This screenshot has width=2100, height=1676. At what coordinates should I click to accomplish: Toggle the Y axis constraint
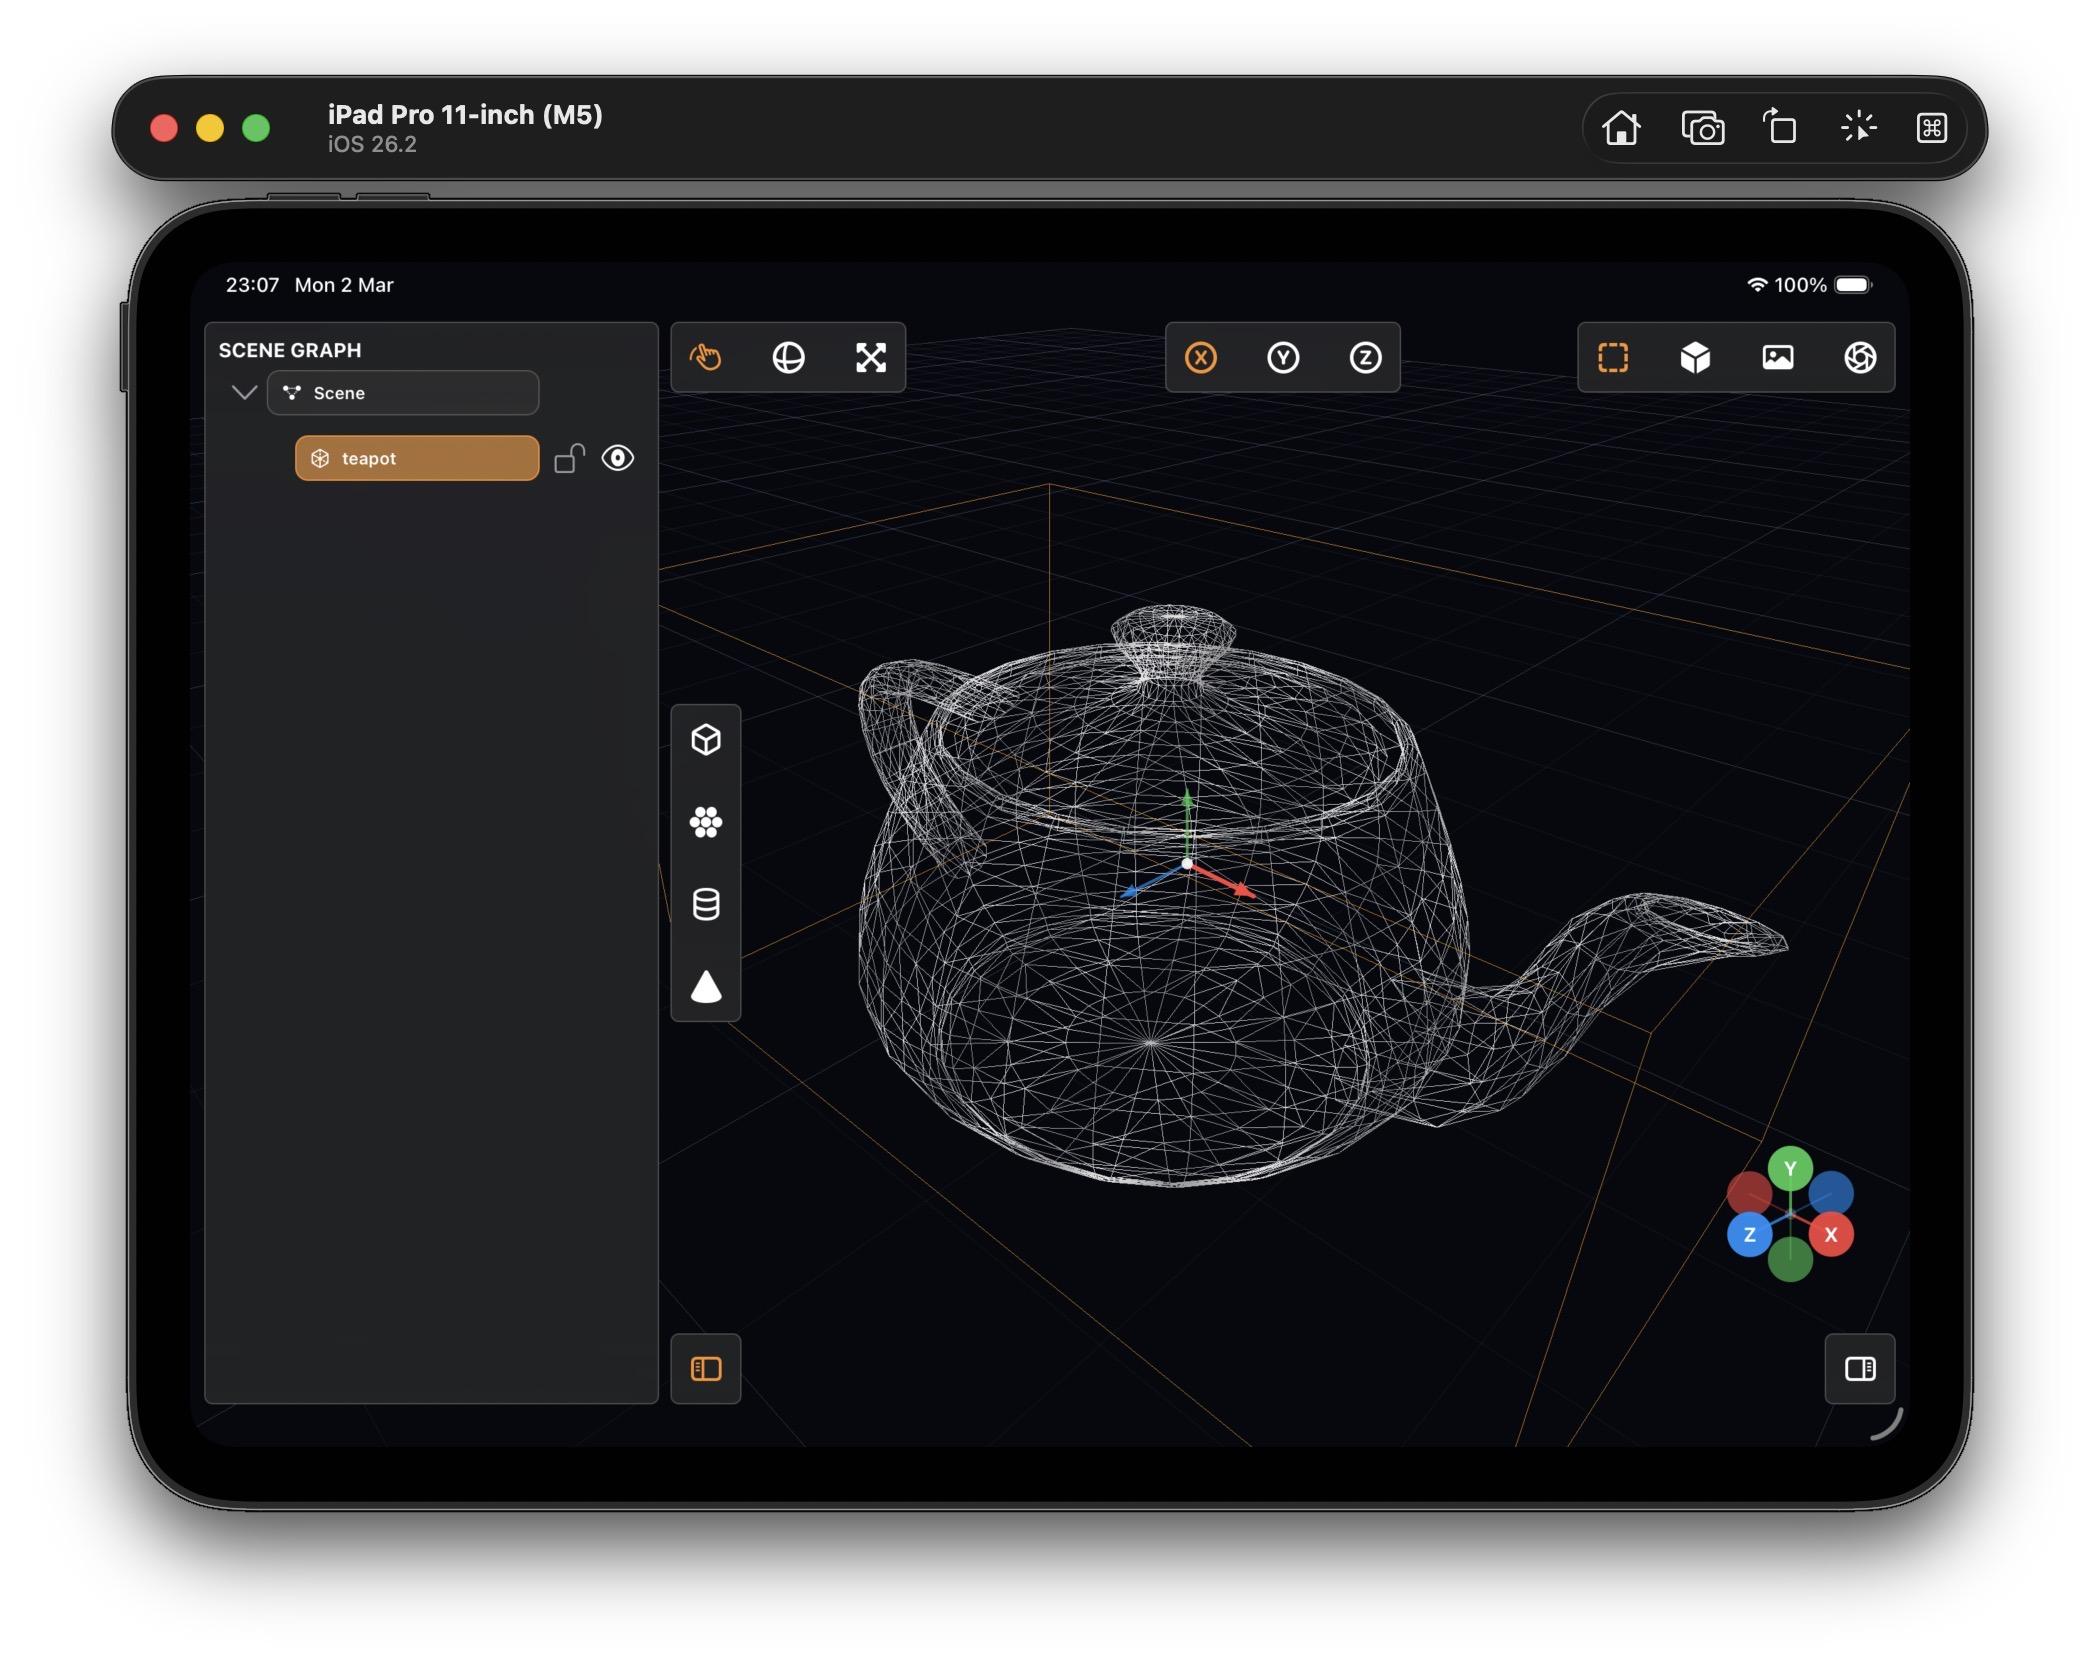[x=1283, y=357]
